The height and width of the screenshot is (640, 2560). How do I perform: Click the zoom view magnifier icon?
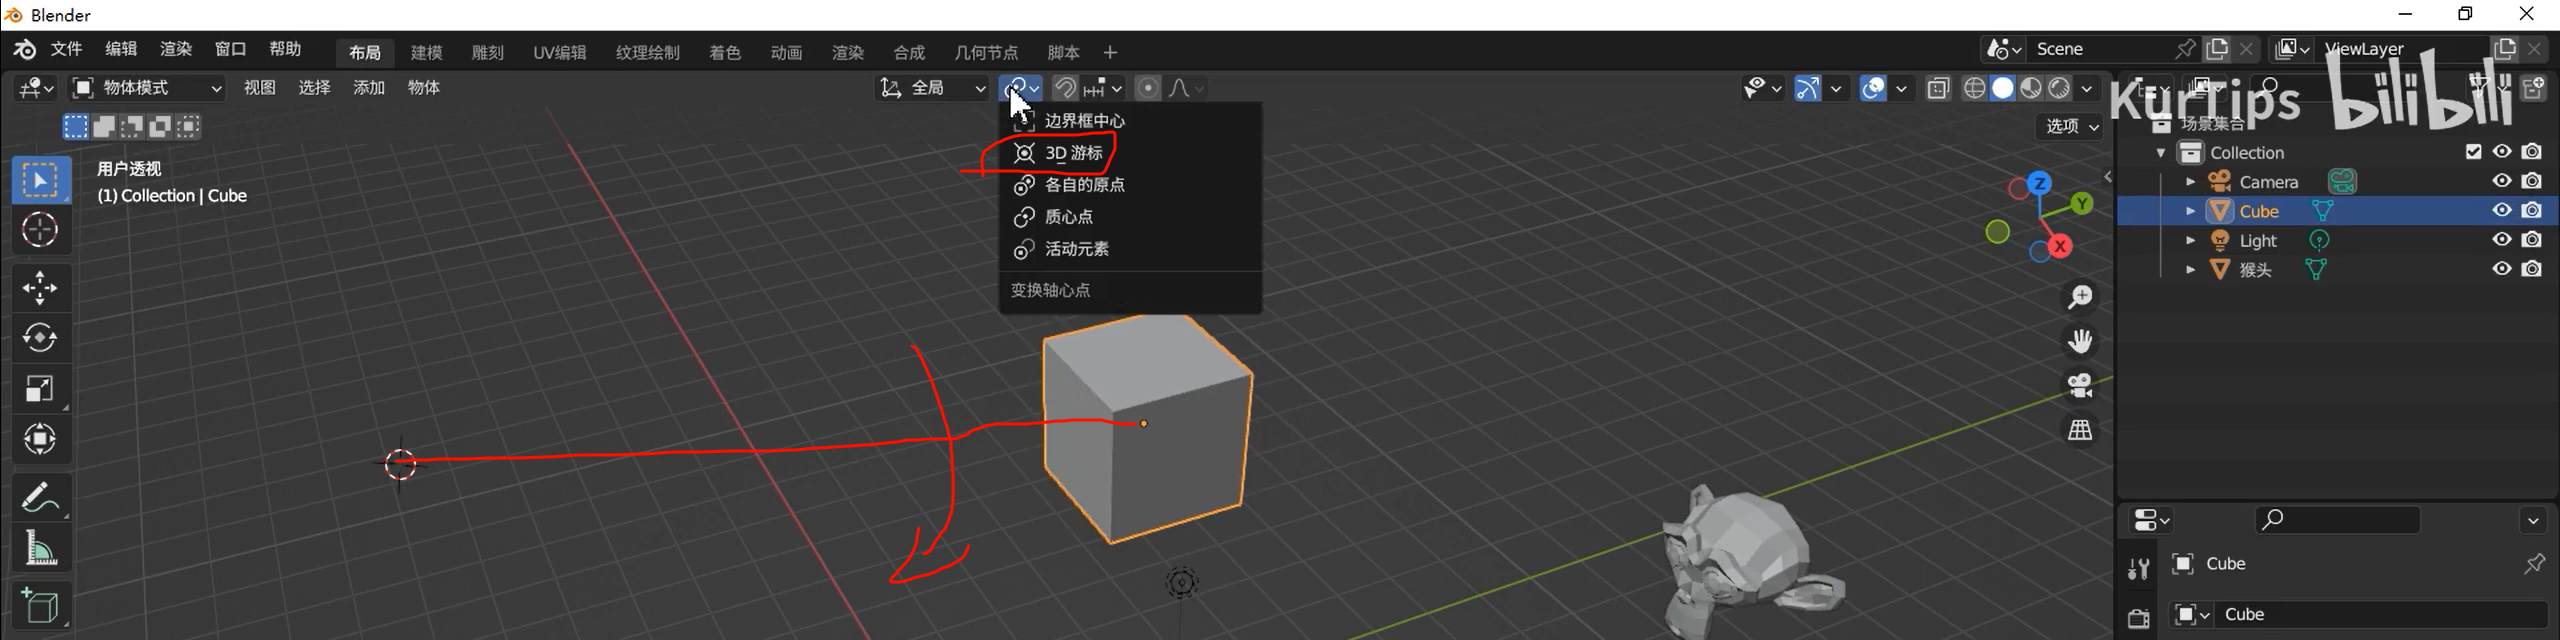tap(2080, 297)
